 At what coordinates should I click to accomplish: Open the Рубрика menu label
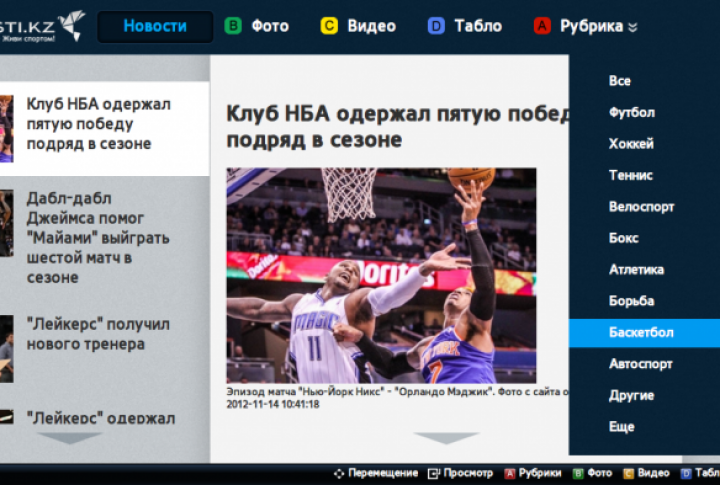591,26
